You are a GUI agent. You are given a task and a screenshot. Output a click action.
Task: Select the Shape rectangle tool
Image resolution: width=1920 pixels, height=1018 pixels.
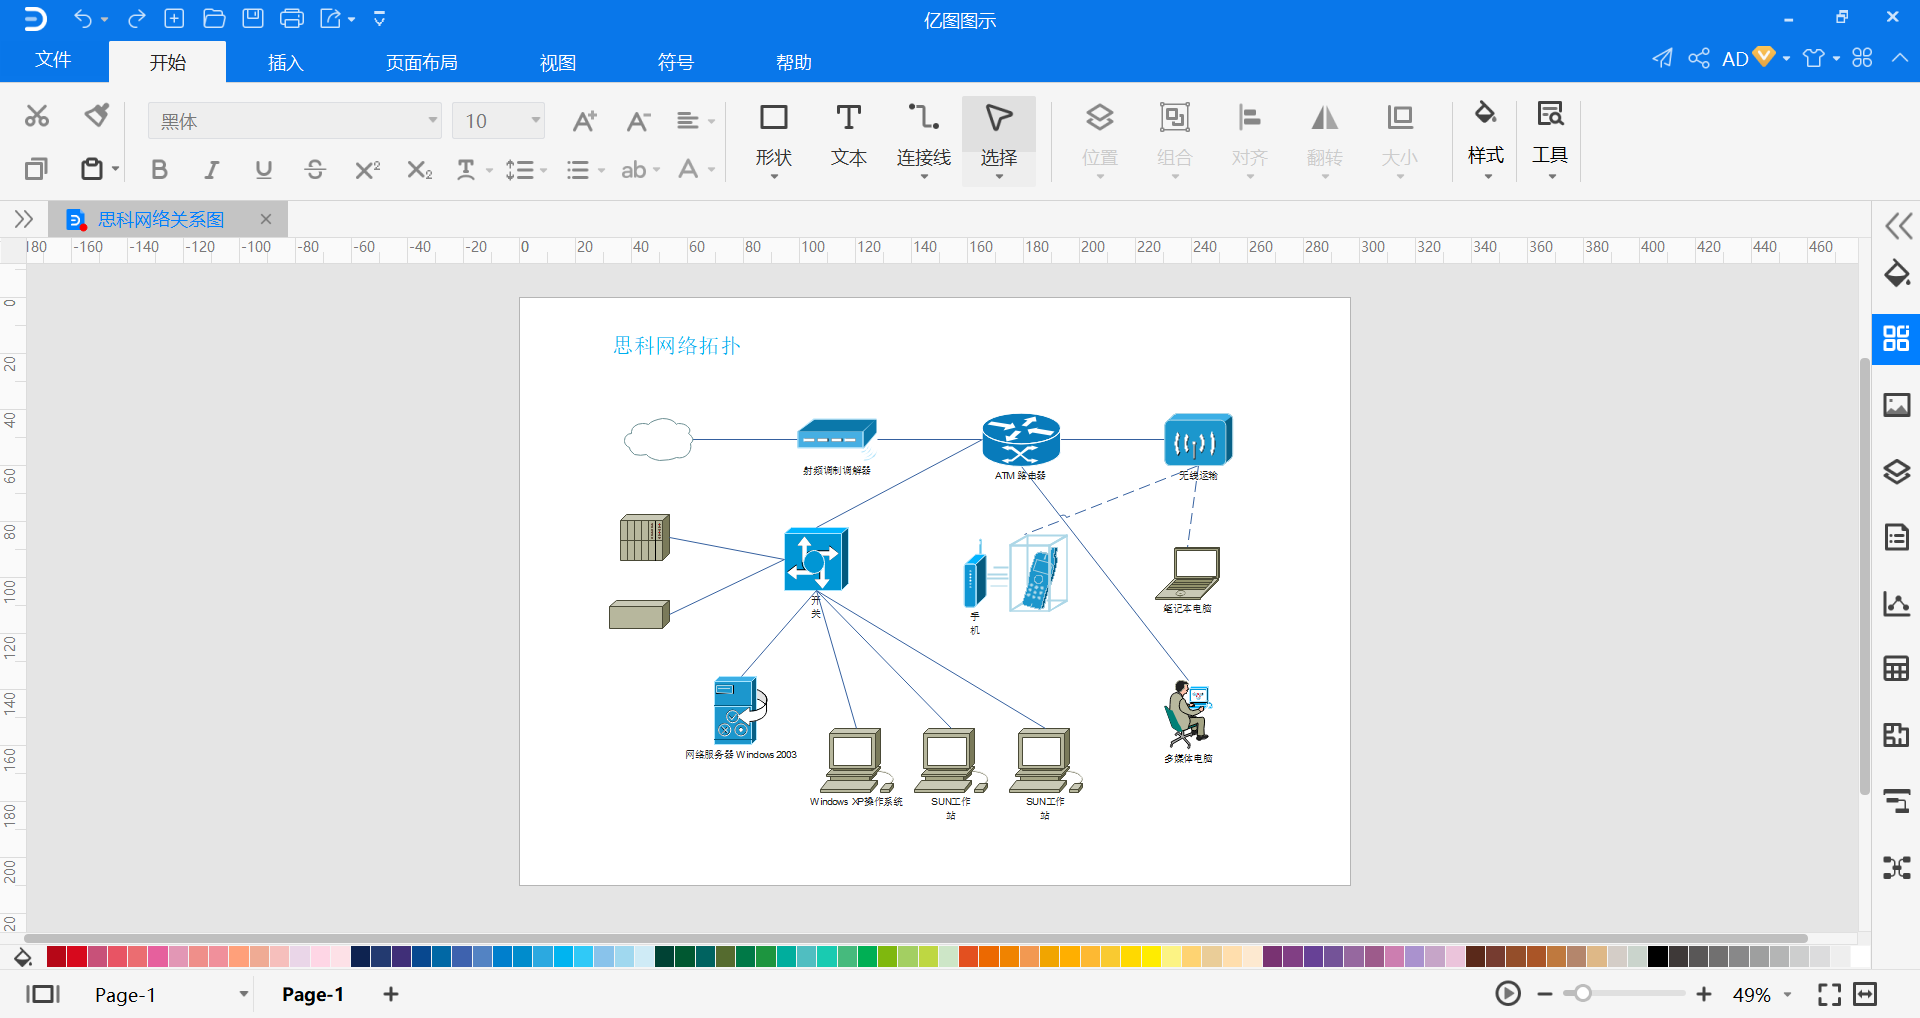774,139
